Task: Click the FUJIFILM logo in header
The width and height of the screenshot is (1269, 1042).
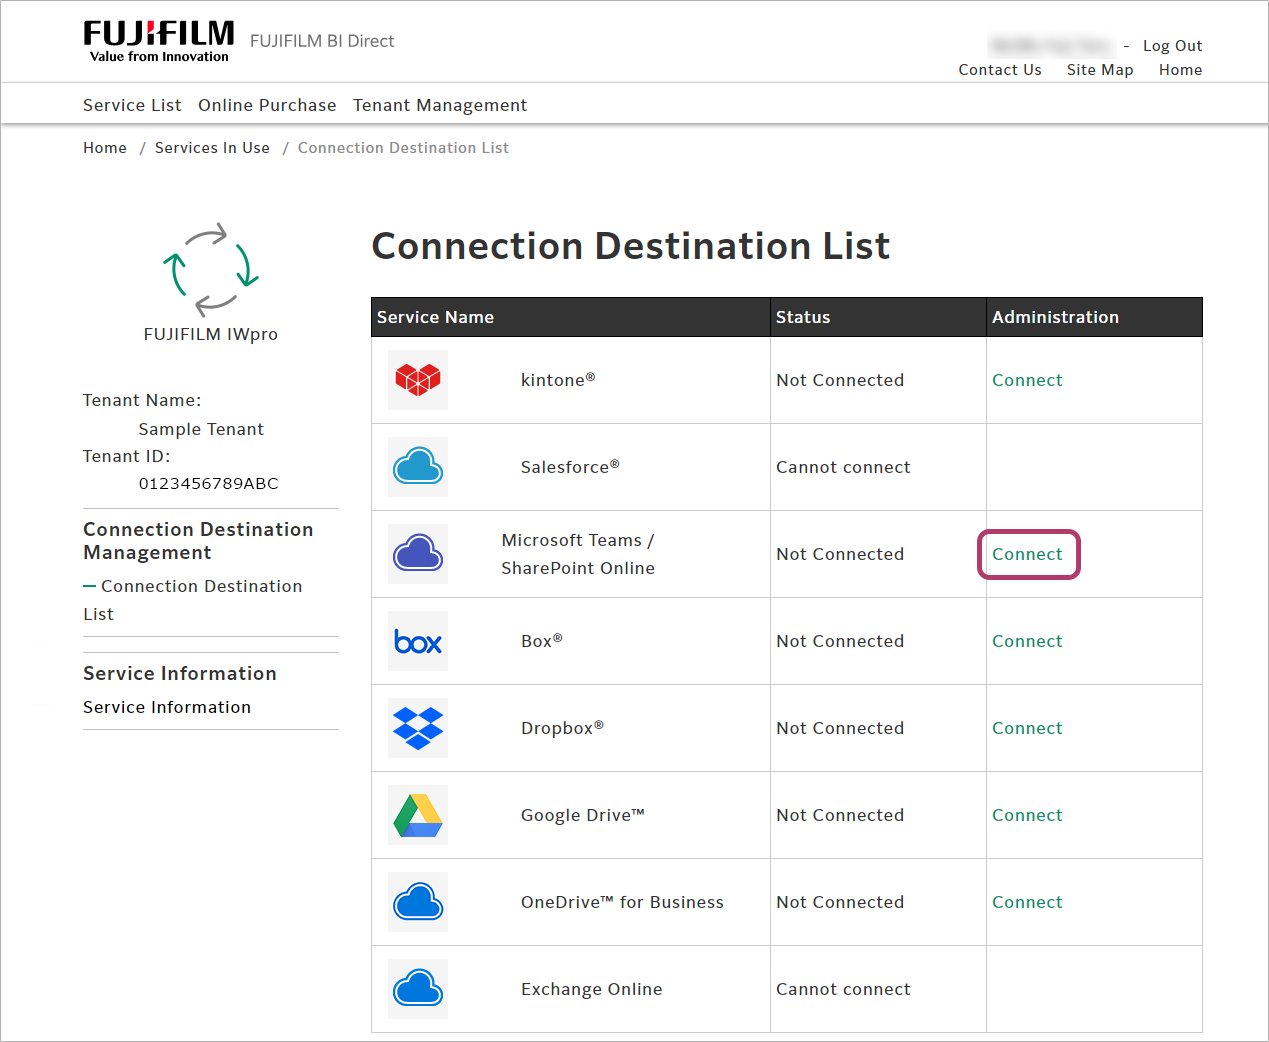Action: click(159, 41)
